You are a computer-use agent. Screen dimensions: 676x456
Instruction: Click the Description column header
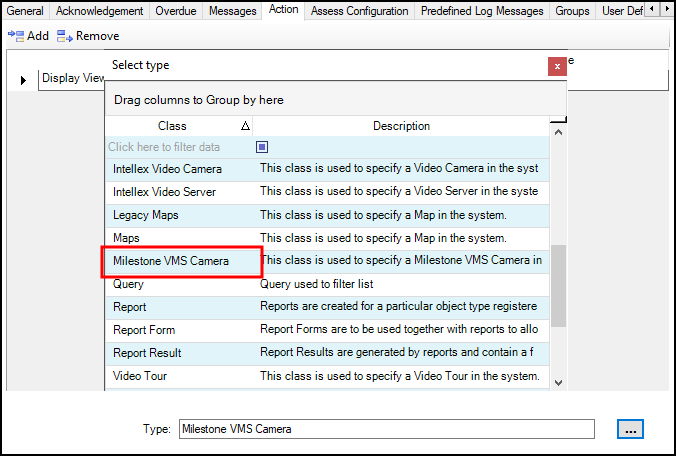coord(401,126)
